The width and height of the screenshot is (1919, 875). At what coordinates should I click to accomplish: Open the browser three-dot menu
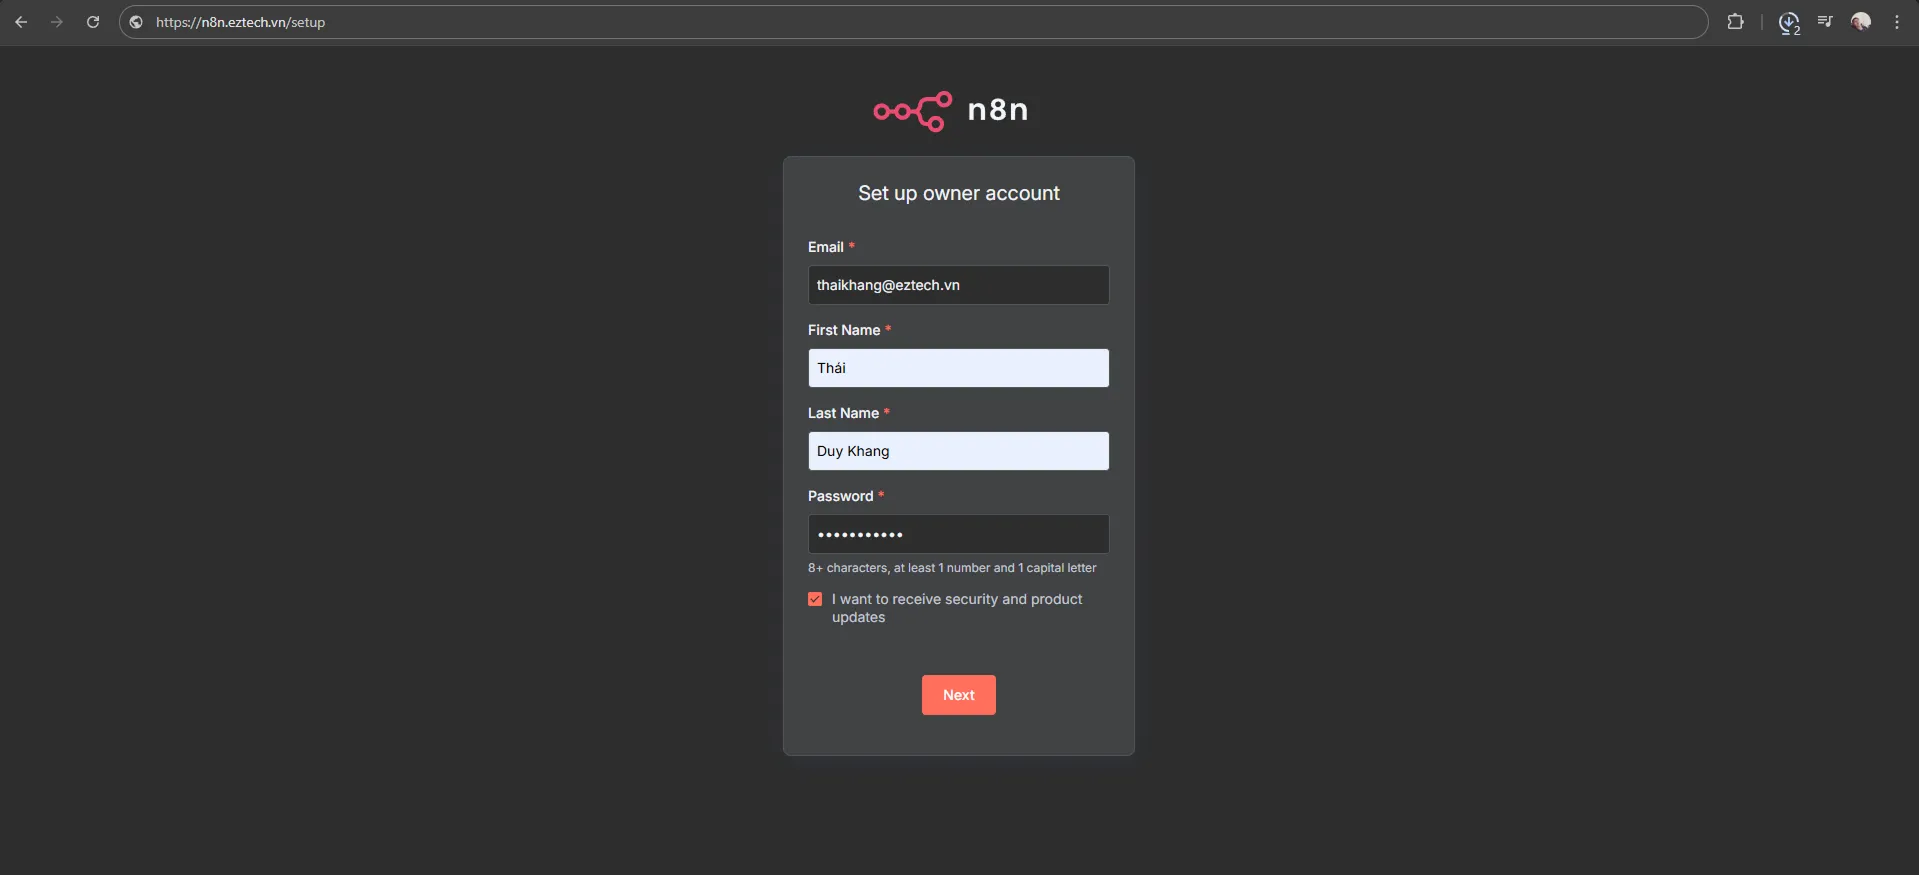(x=1897, y=22)
